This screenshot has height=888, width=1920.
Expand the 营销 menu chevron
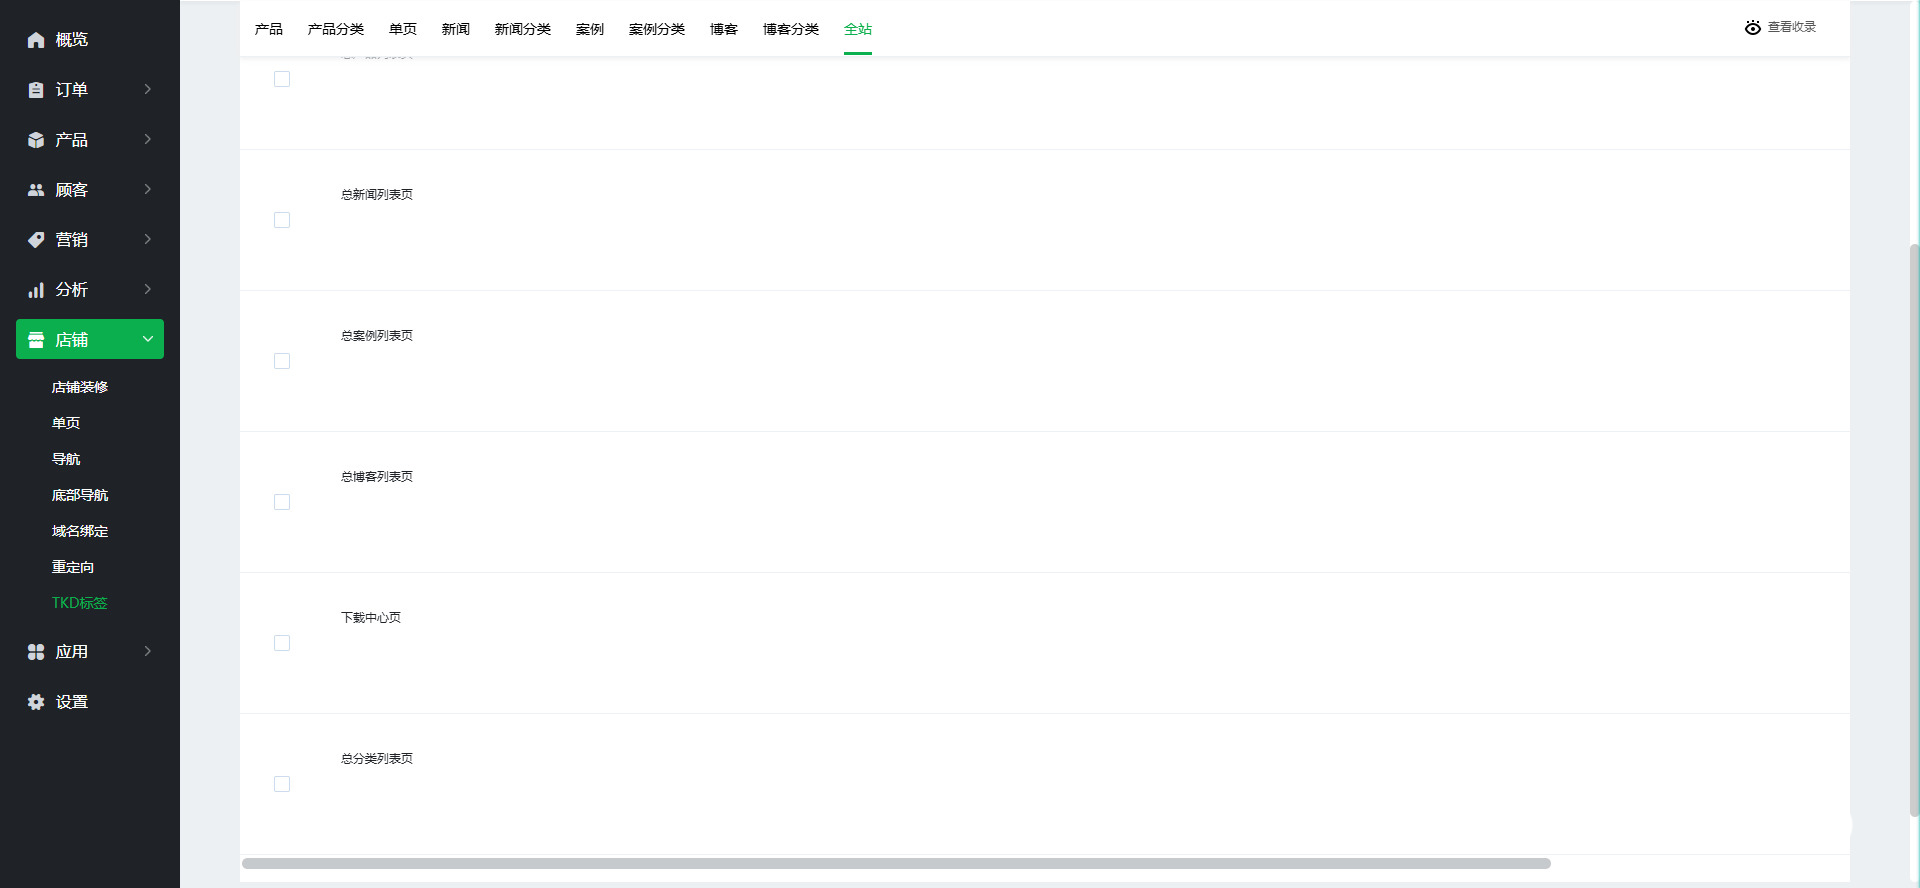148,239
